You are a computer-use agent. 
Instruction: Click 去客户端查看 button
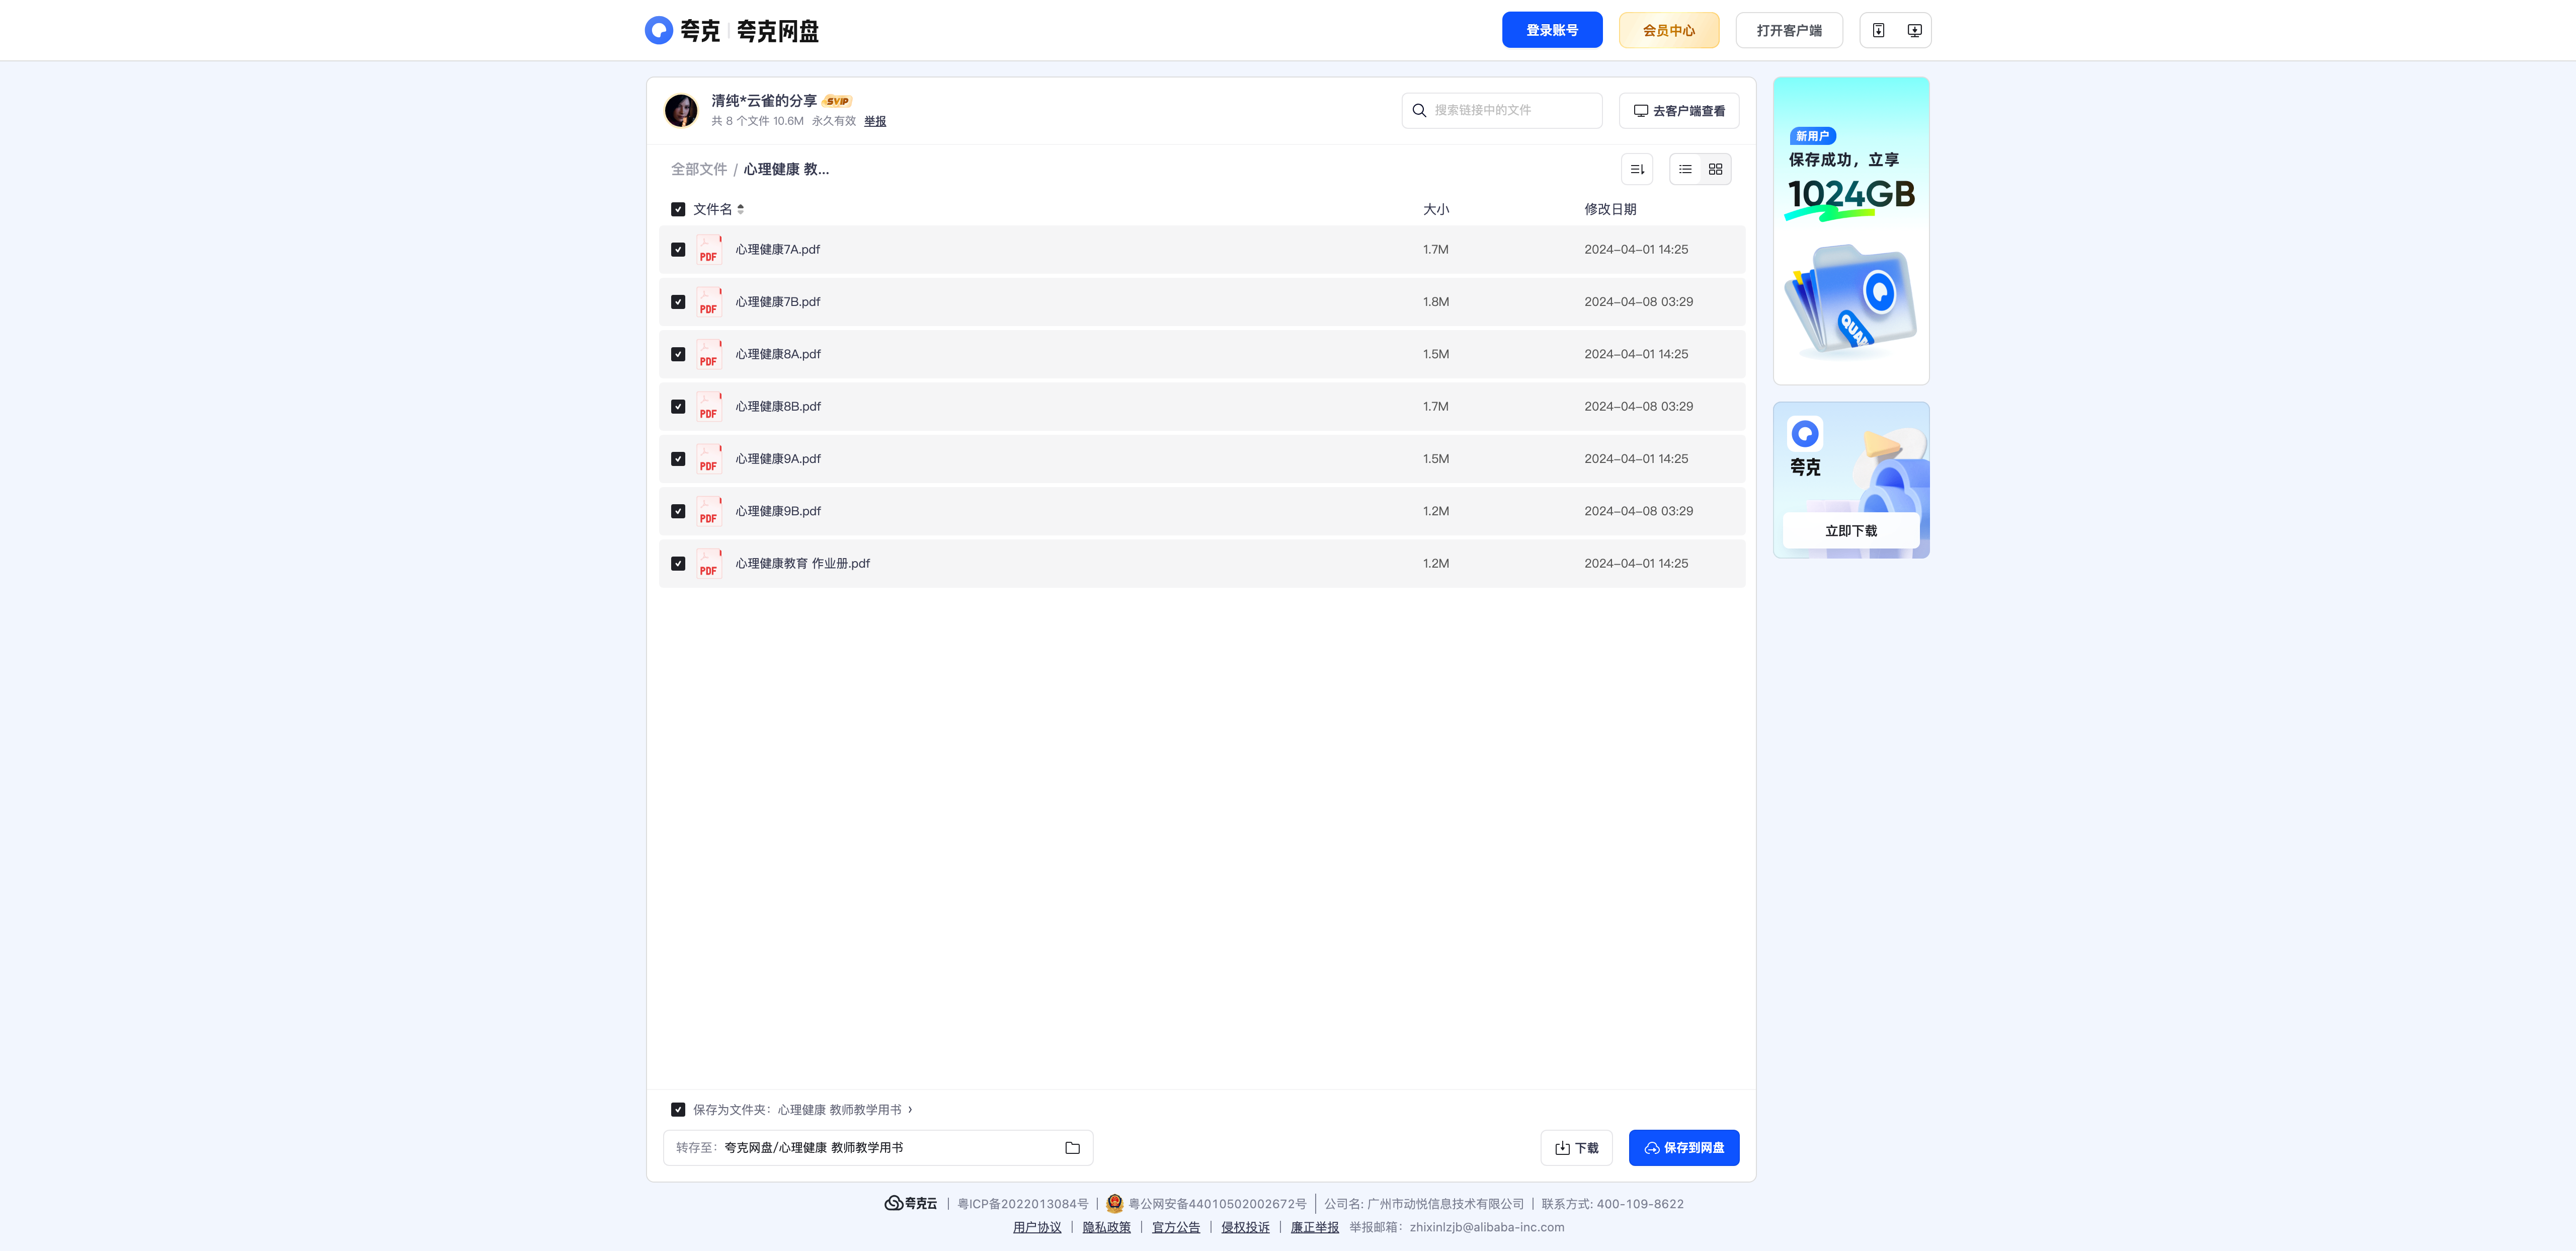(1679, 110)
